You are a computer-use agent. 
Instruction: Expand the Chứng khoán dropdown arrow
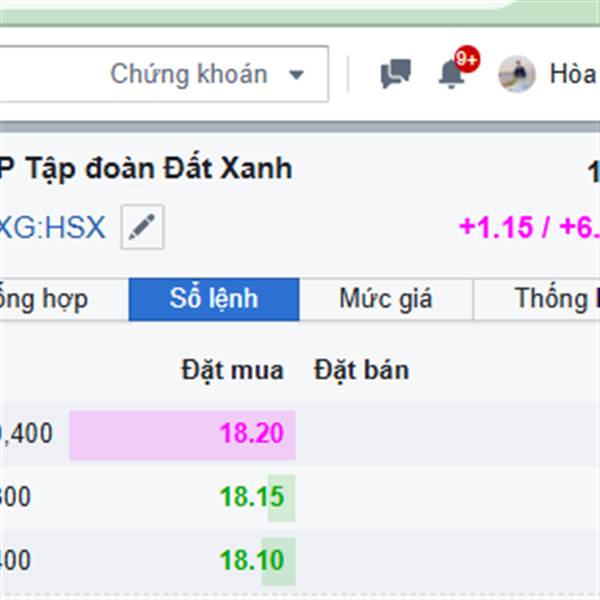[296, 74]
